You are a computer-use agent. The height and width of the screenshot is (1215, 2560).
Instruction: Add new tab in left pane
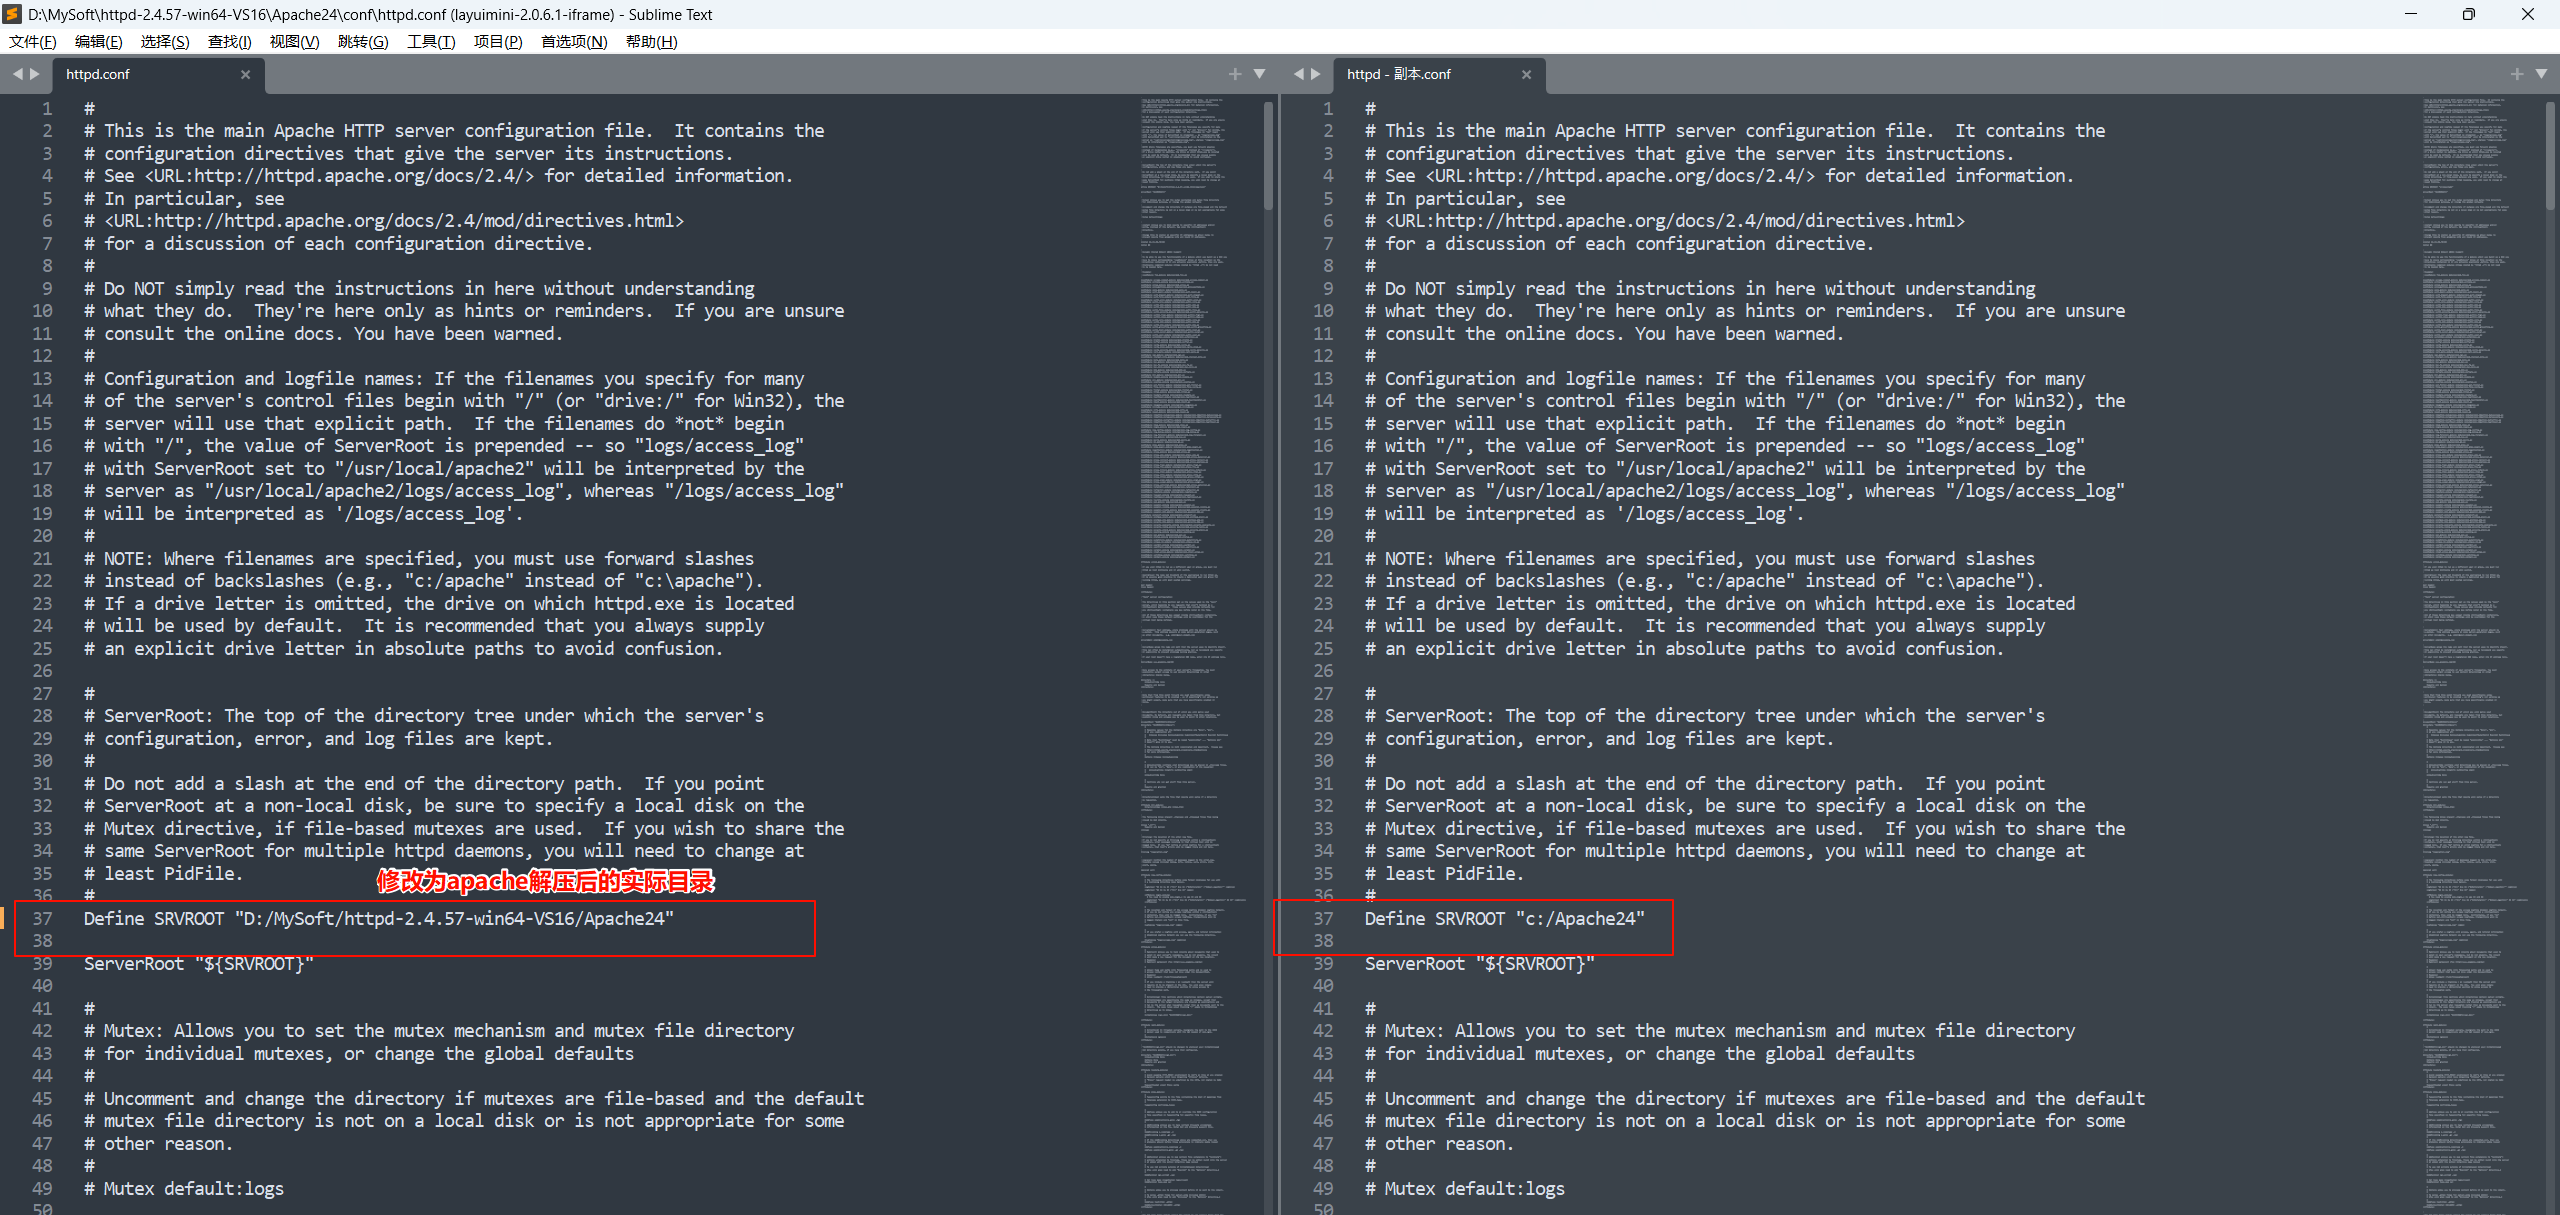pos(1235,74)
